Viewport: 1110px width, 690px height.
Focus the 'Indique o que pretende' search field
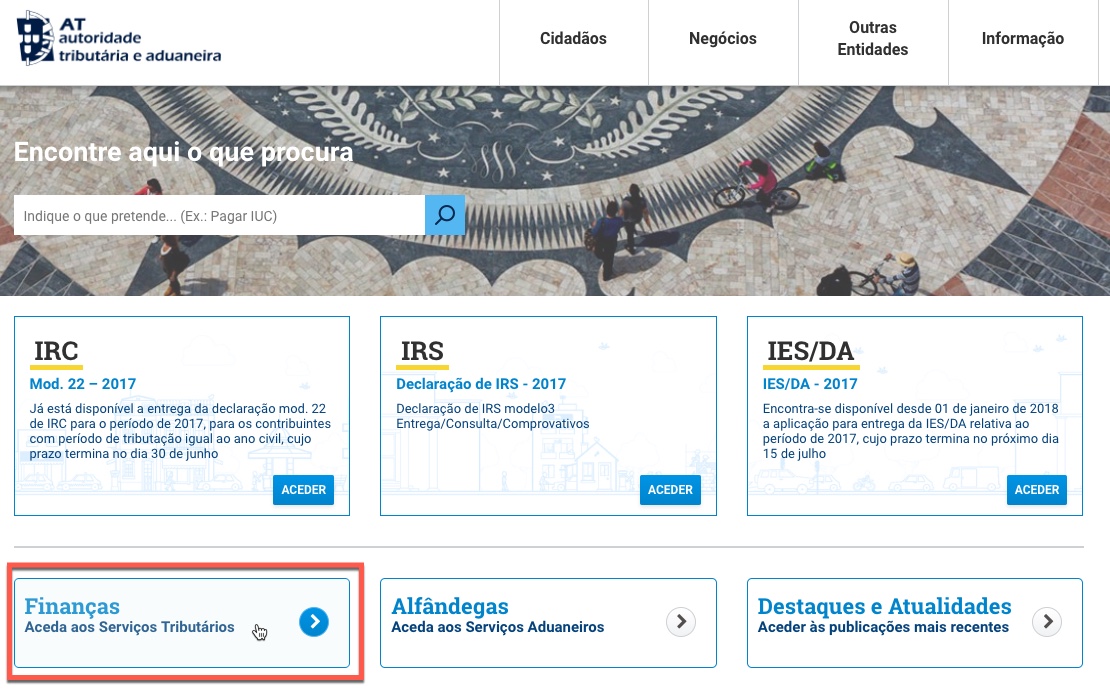point(219,215)
